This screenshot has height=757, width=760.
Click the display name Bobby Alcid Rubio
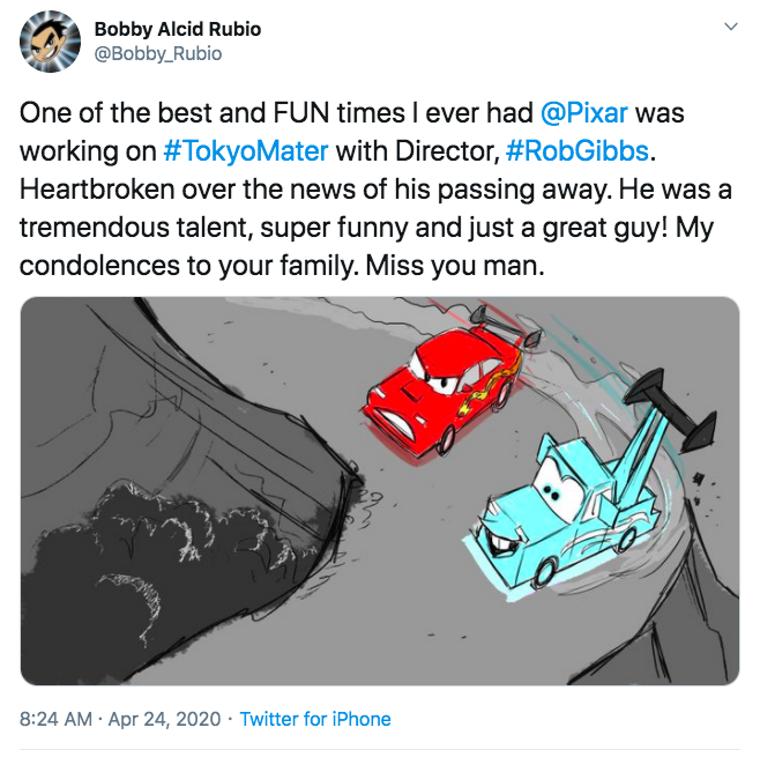[x=177, y=29]
